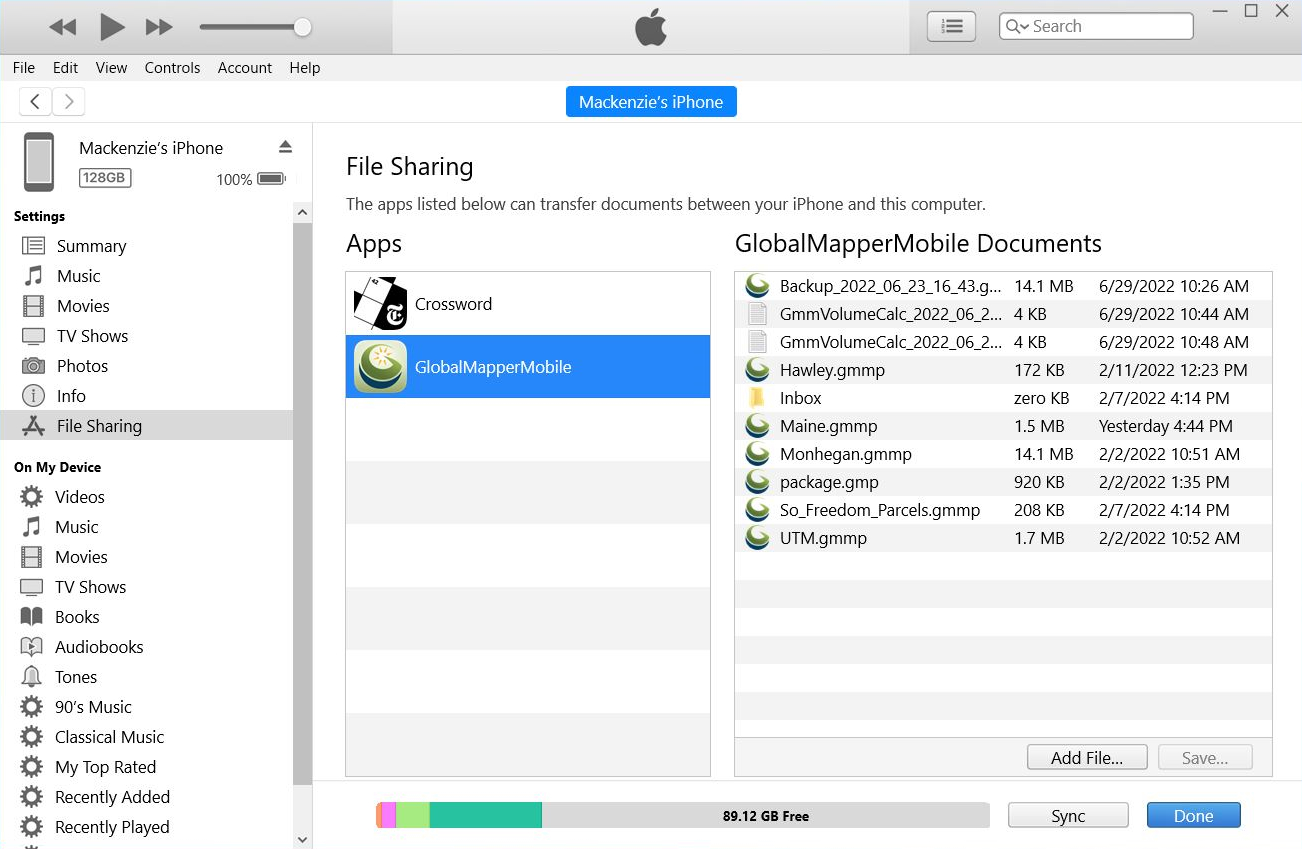Screen dimensions: 1302x849
Task: Click the Fast-forward next track icon
Action: click(x=159, y=27)
